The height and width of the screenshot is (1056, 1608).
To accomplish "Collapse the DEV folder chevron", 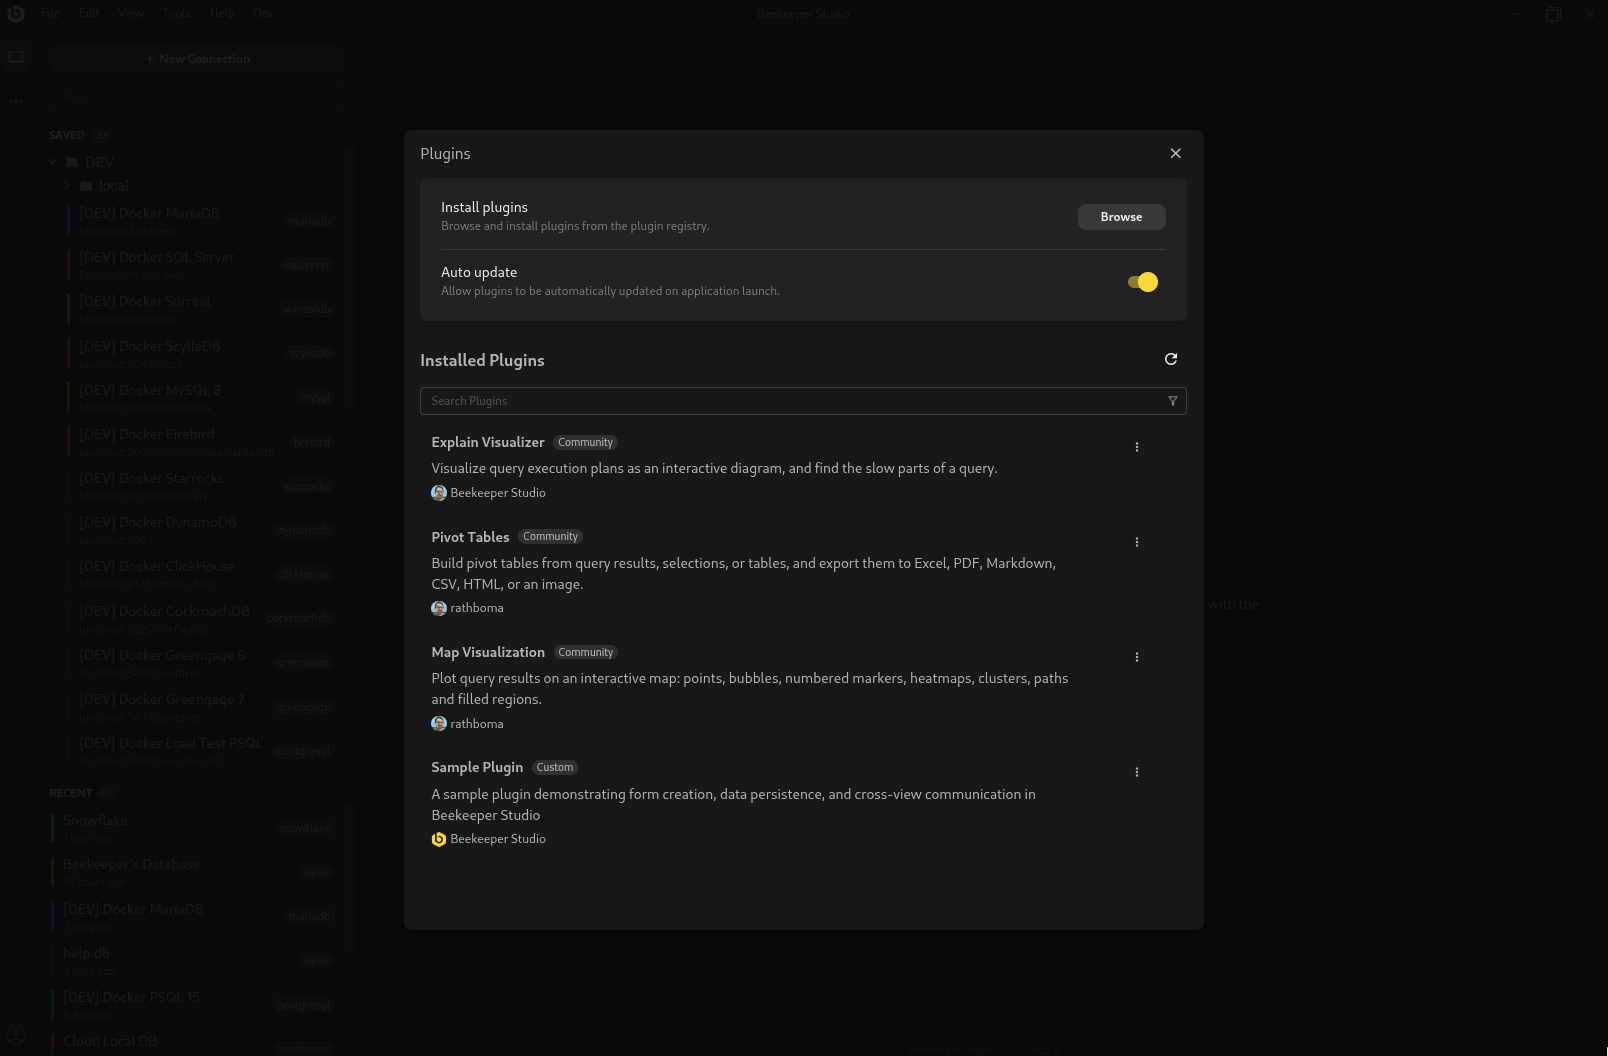I will [53, 162].
